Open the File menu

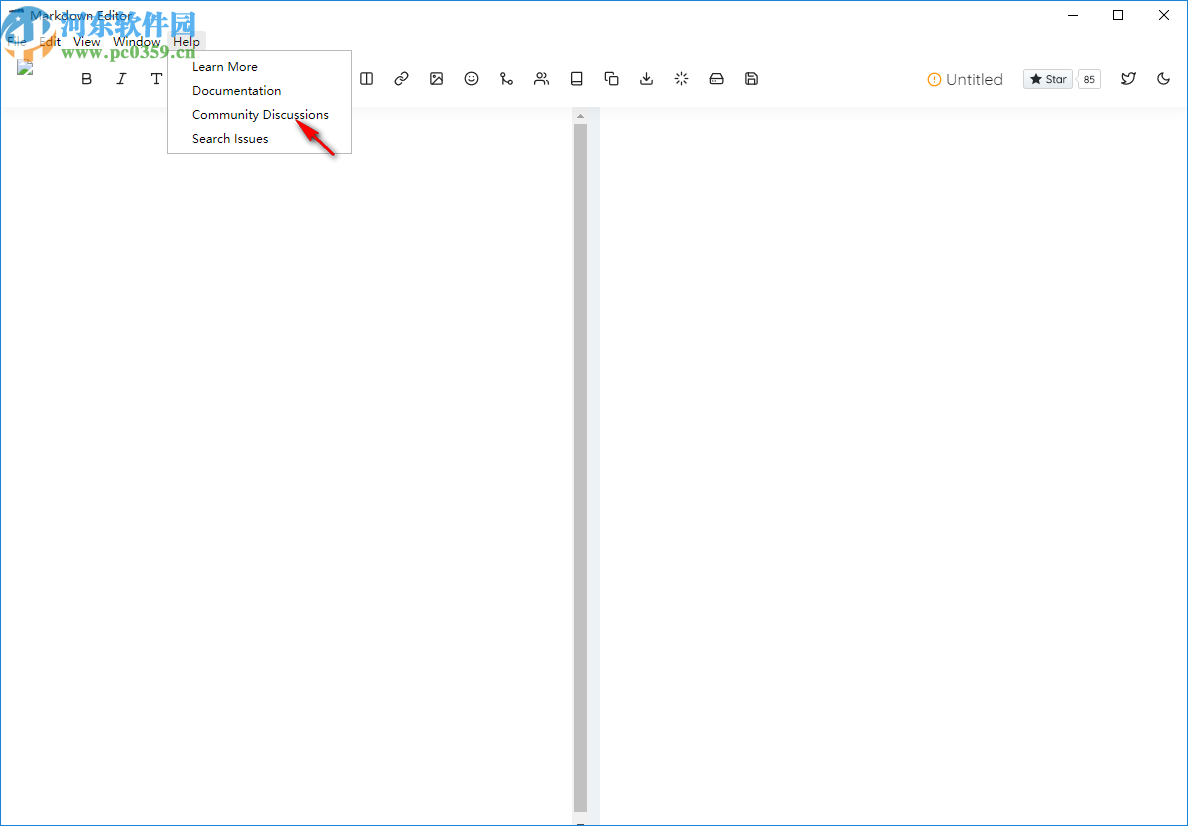[16, 41]
